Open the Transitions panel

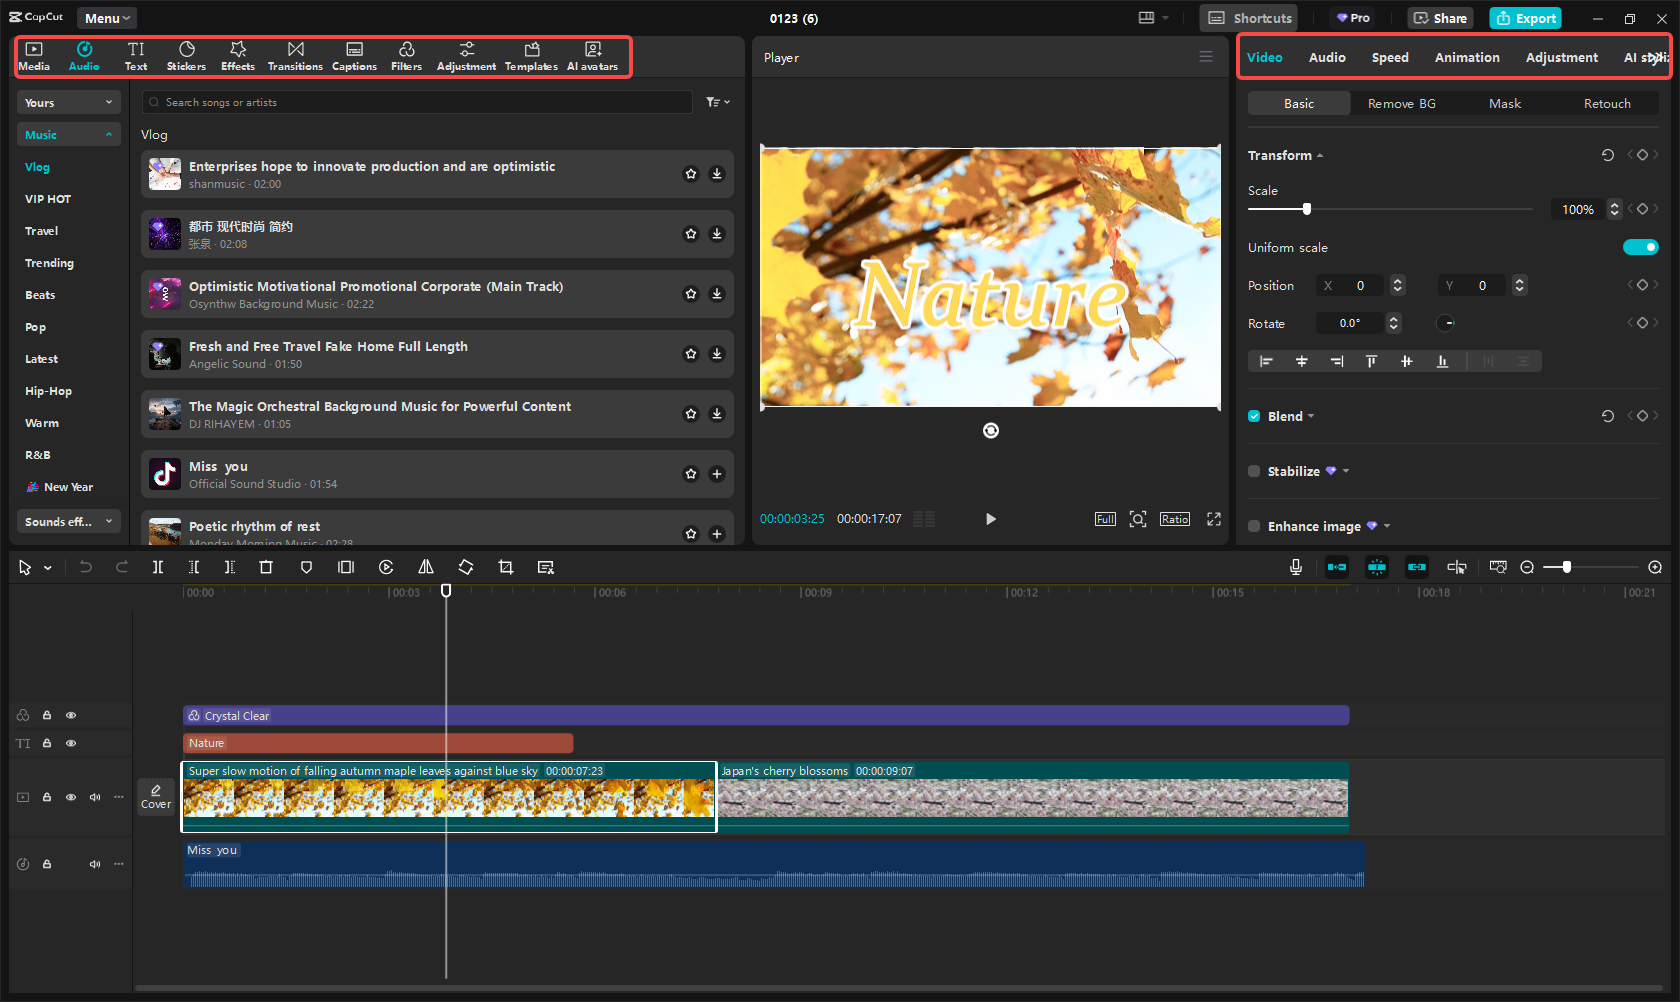[295, 56]
